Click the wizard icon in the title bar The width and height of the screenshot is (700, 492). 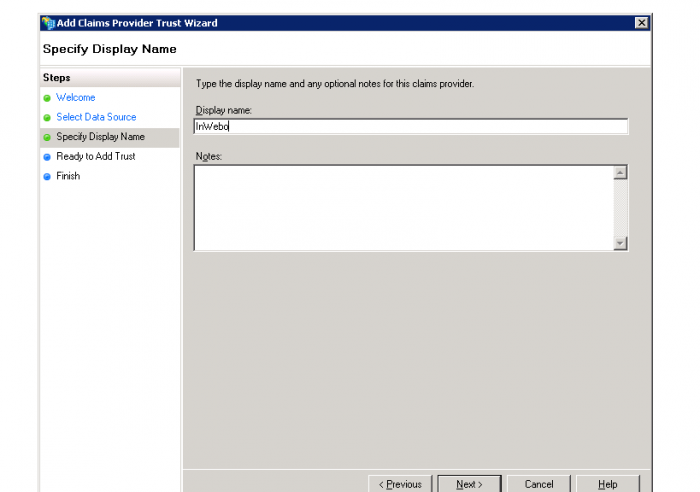click(x=48, y=23)
